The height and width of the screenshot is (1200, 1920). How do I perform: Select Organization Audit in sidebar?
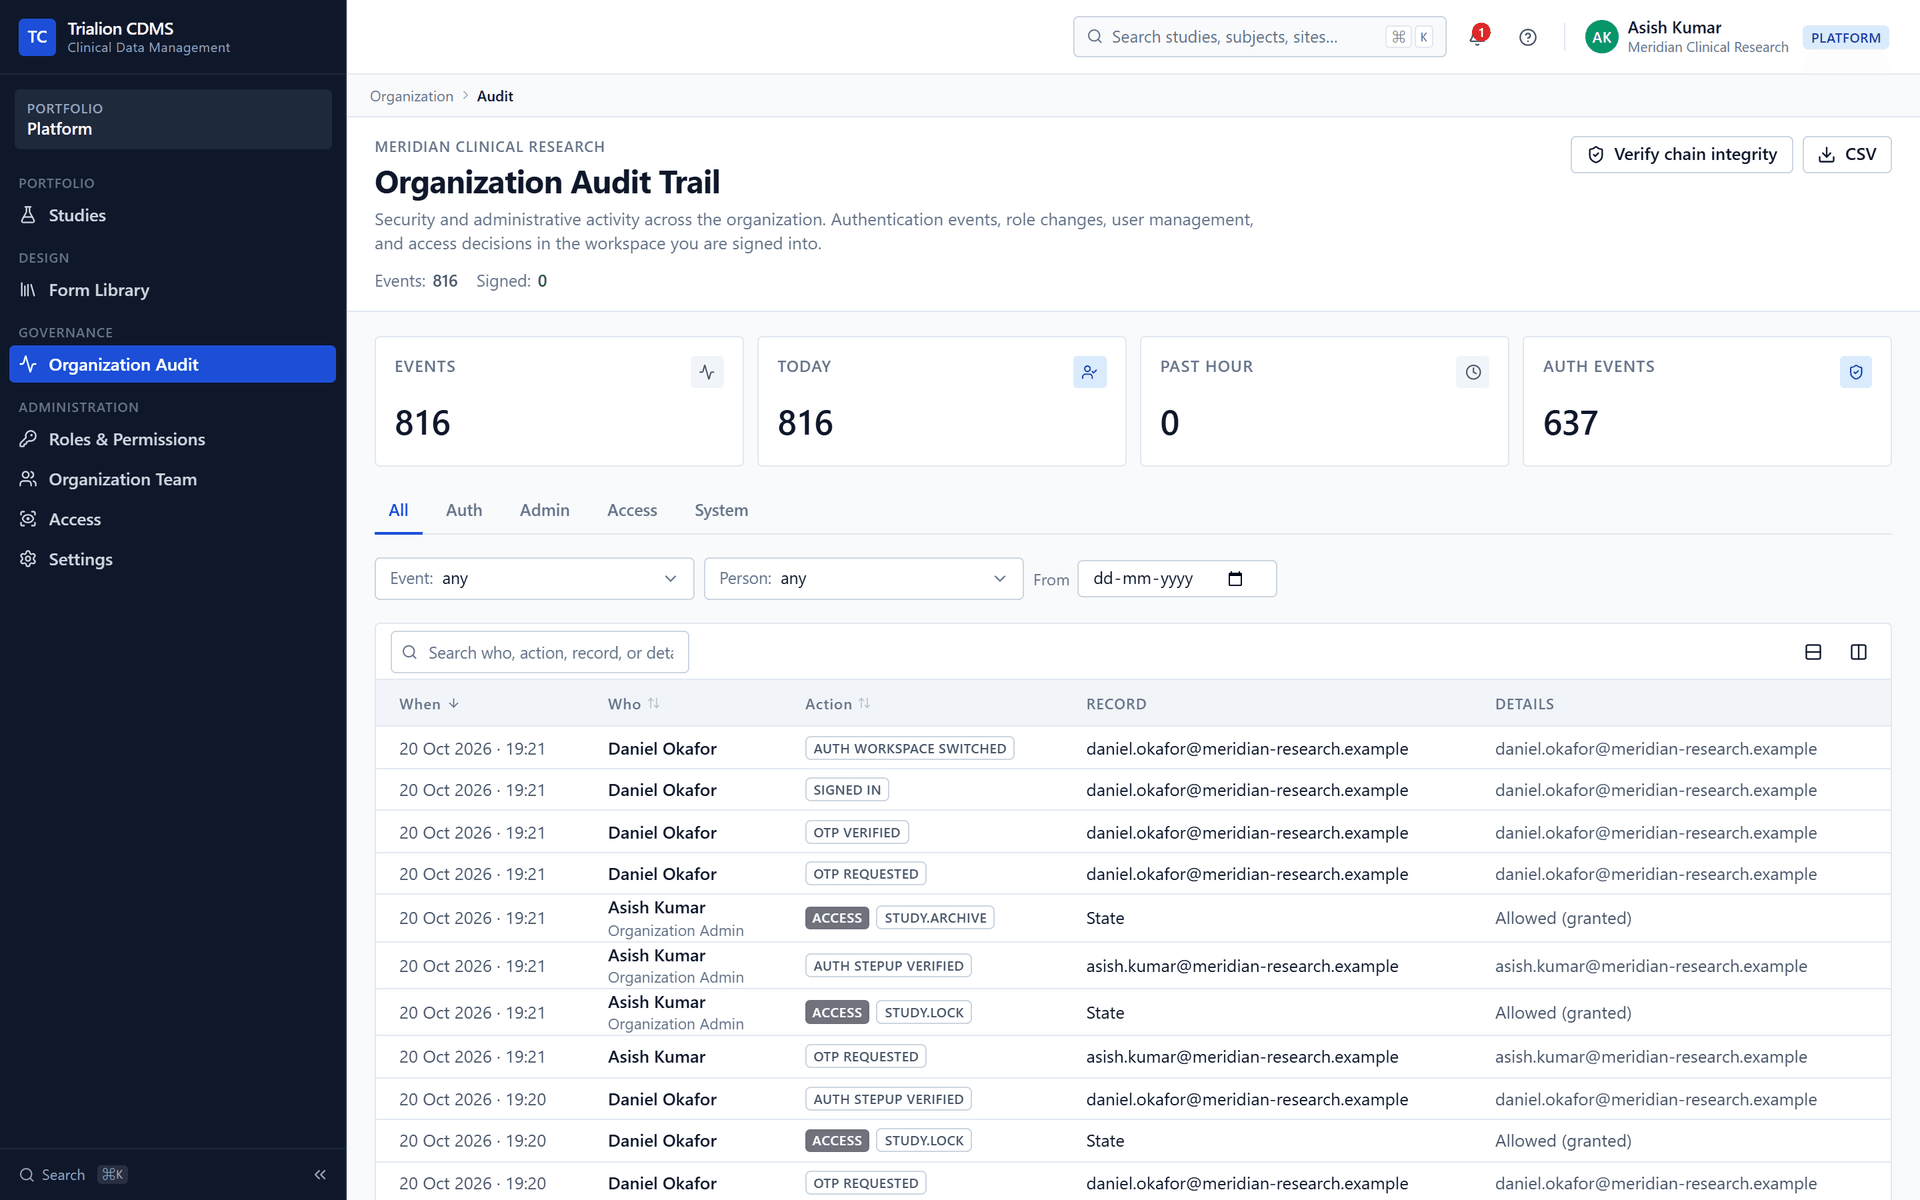coord(172,364)
